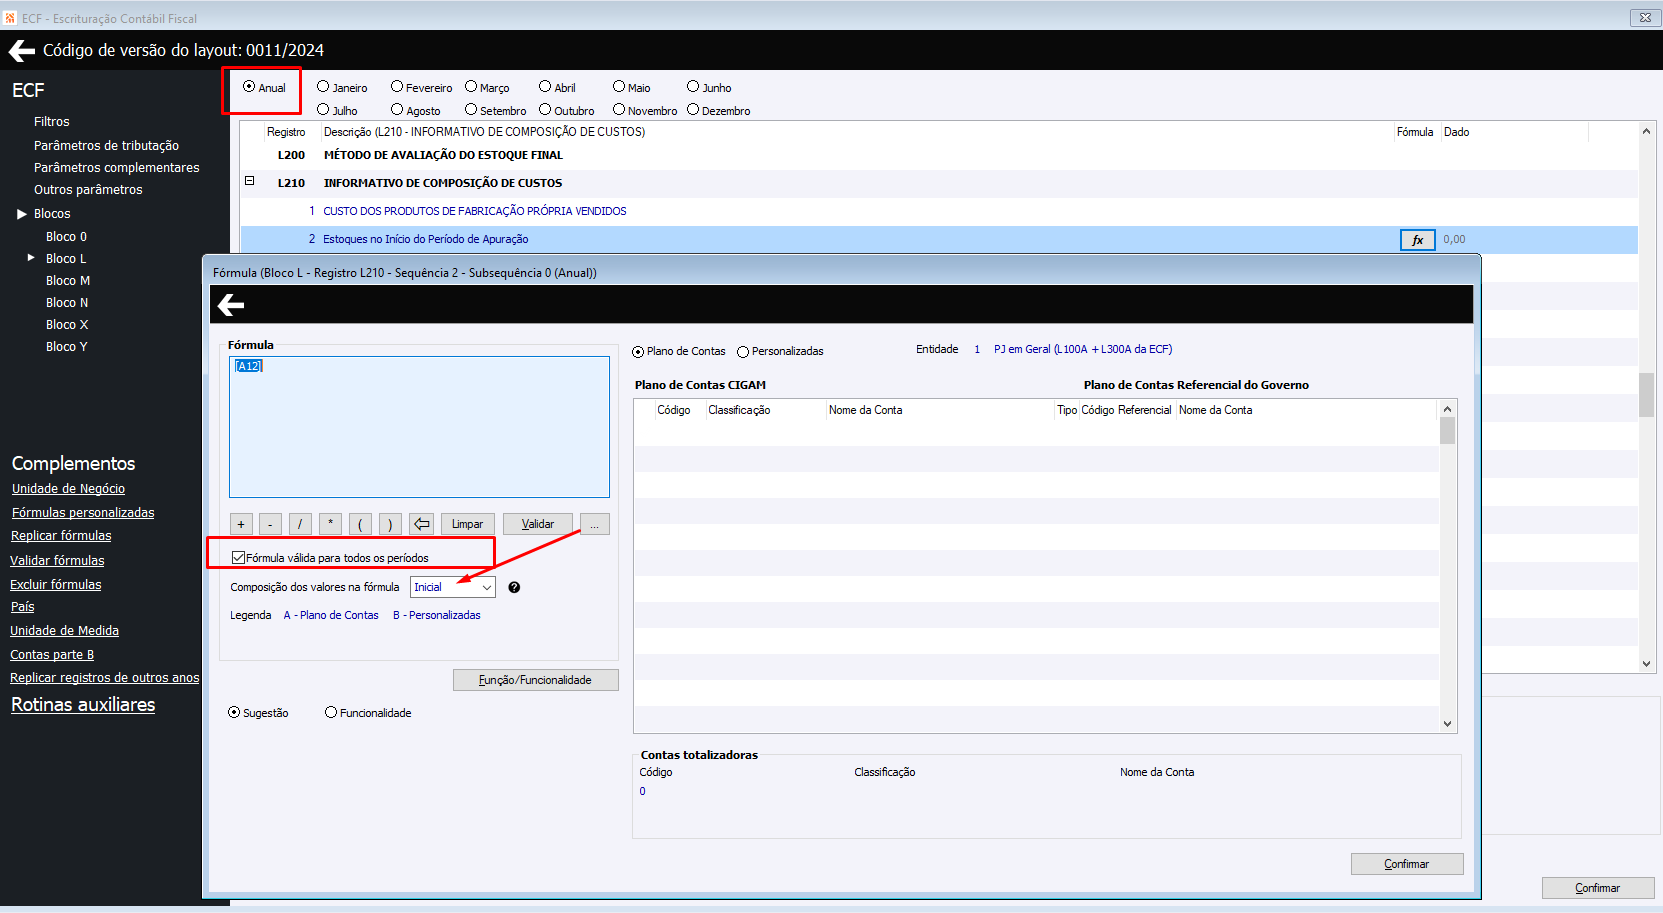The height and width of the screenshot is (913, 1663).
Task: Open Outros parâmetros in sidebar
Action: (88, 190)
